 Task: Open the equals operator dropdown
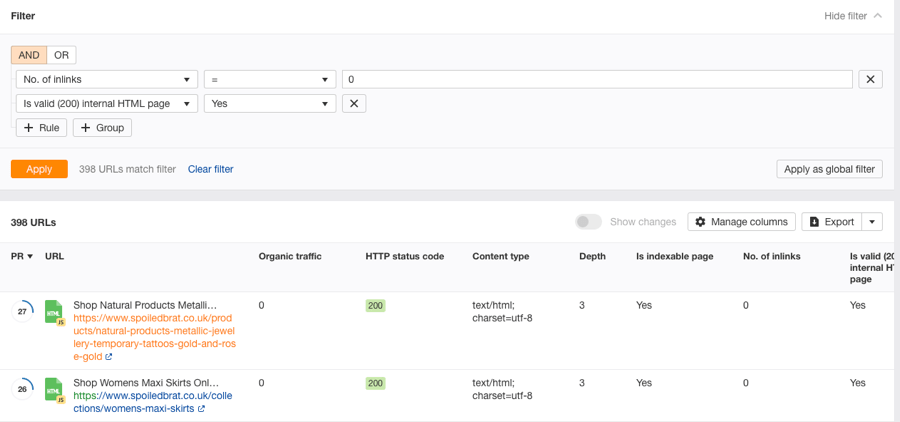pyautogui.click(x=269, y=79)
